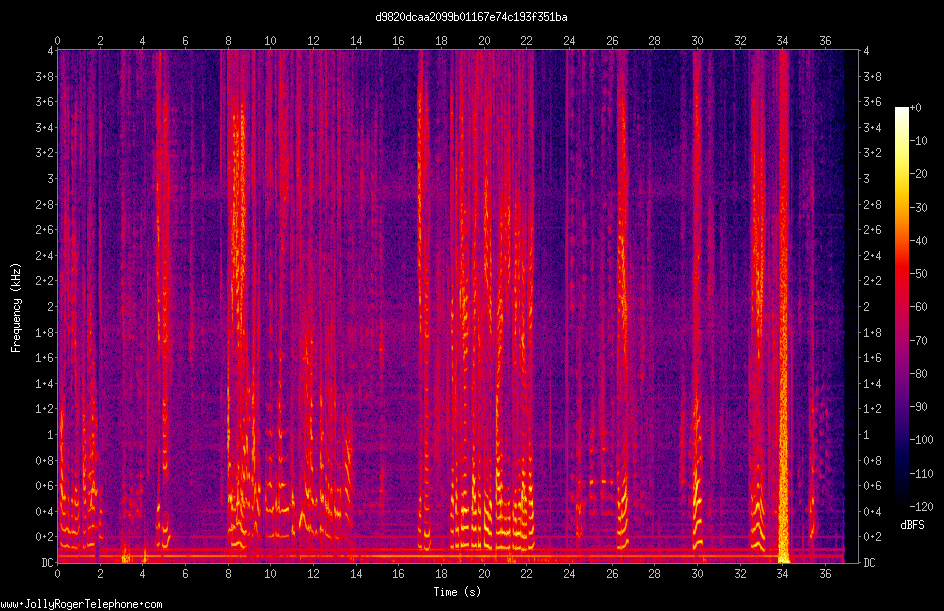Click the -10 colour scale value

tap(918, 141)
